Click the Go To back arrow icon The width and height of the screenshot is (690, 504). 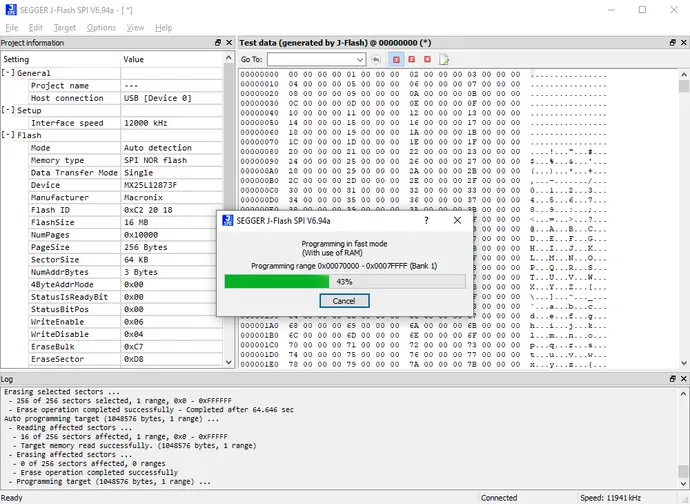pyautogui.click(x=376, y=60)
